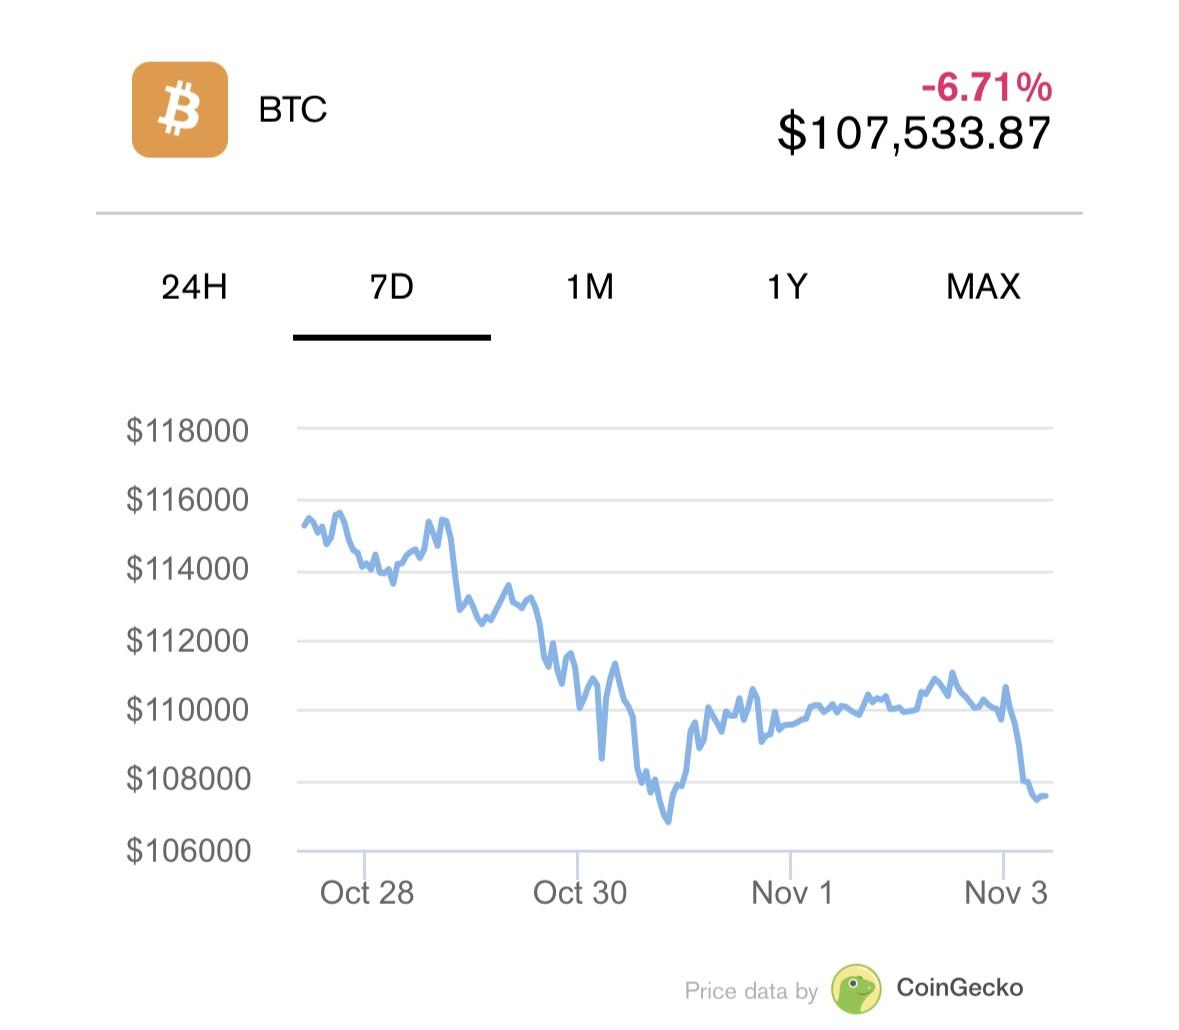Viewport: 1179px width, 1030px height.
Task: Click the "Price data by" text
Action: pos(750,991)
